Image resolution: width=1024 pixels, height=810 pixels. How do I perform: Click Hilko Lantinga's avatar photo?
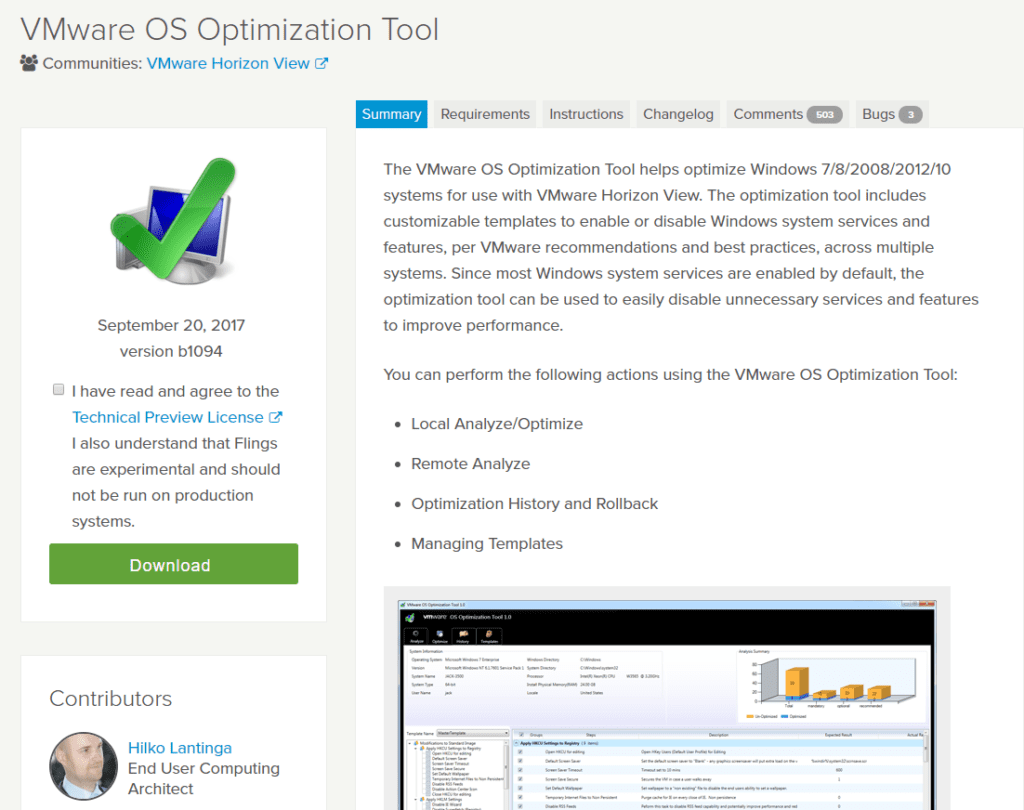pos(83,767)
